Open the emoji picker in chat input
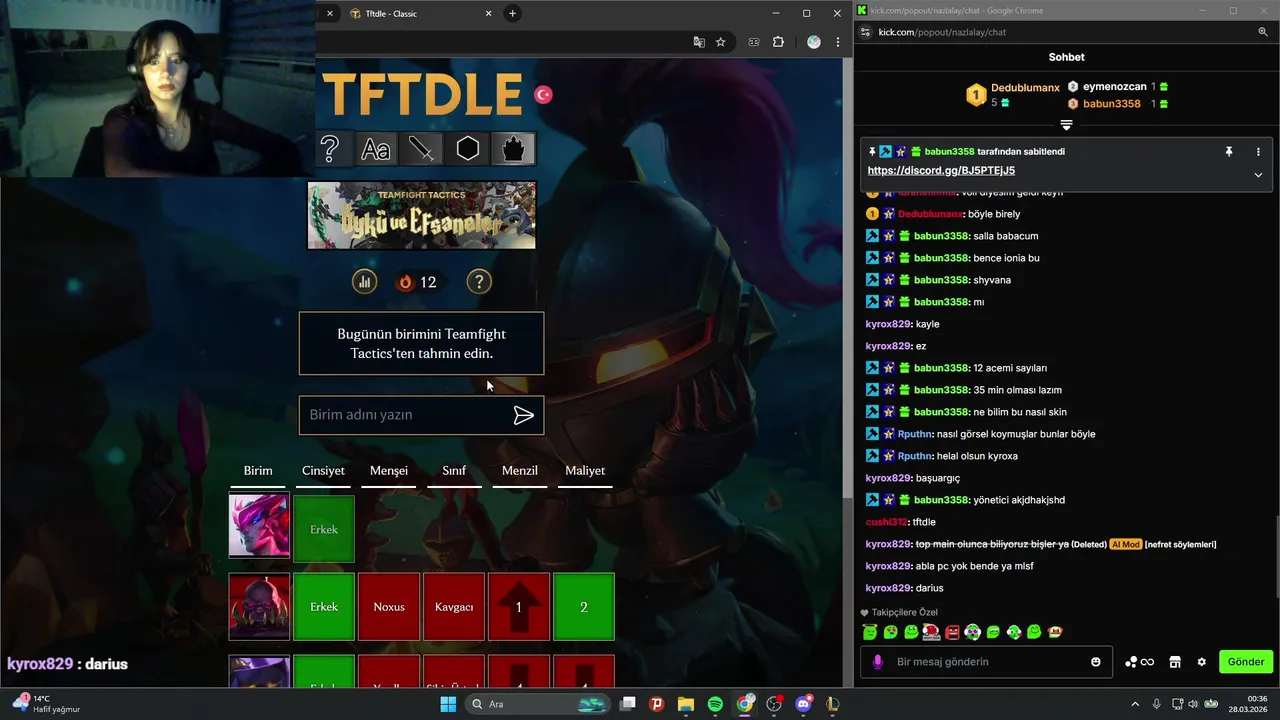 click(x=1096, y=662)
